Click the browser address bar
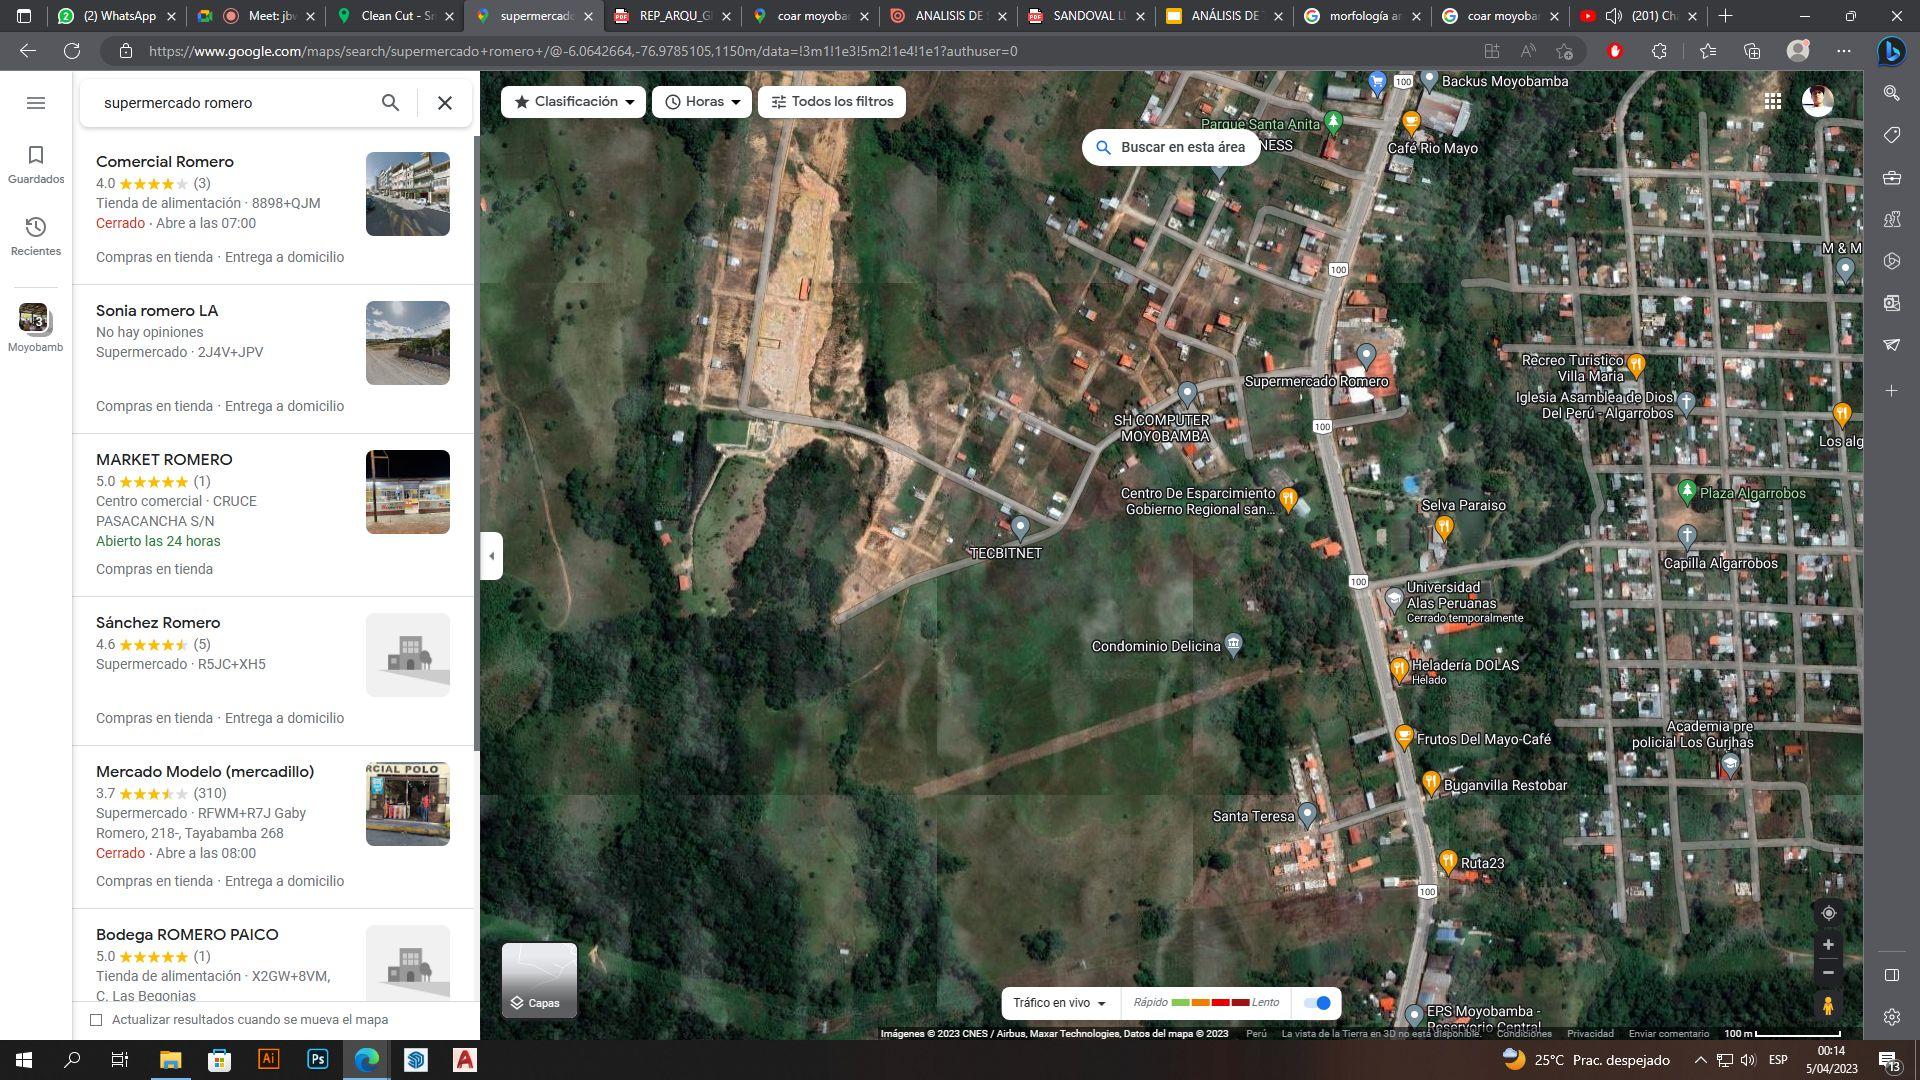 800,51
